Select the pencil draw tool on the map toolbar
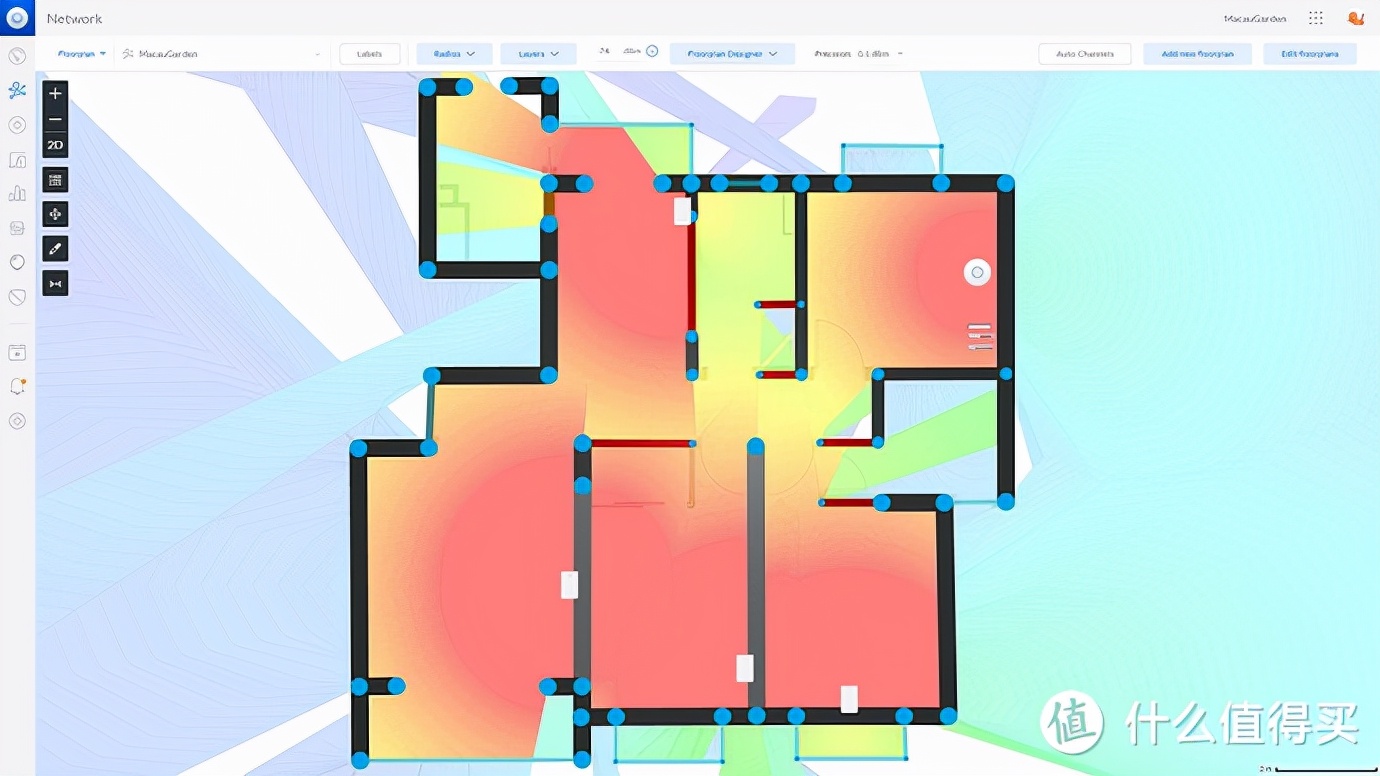 [x=55, y=248]
